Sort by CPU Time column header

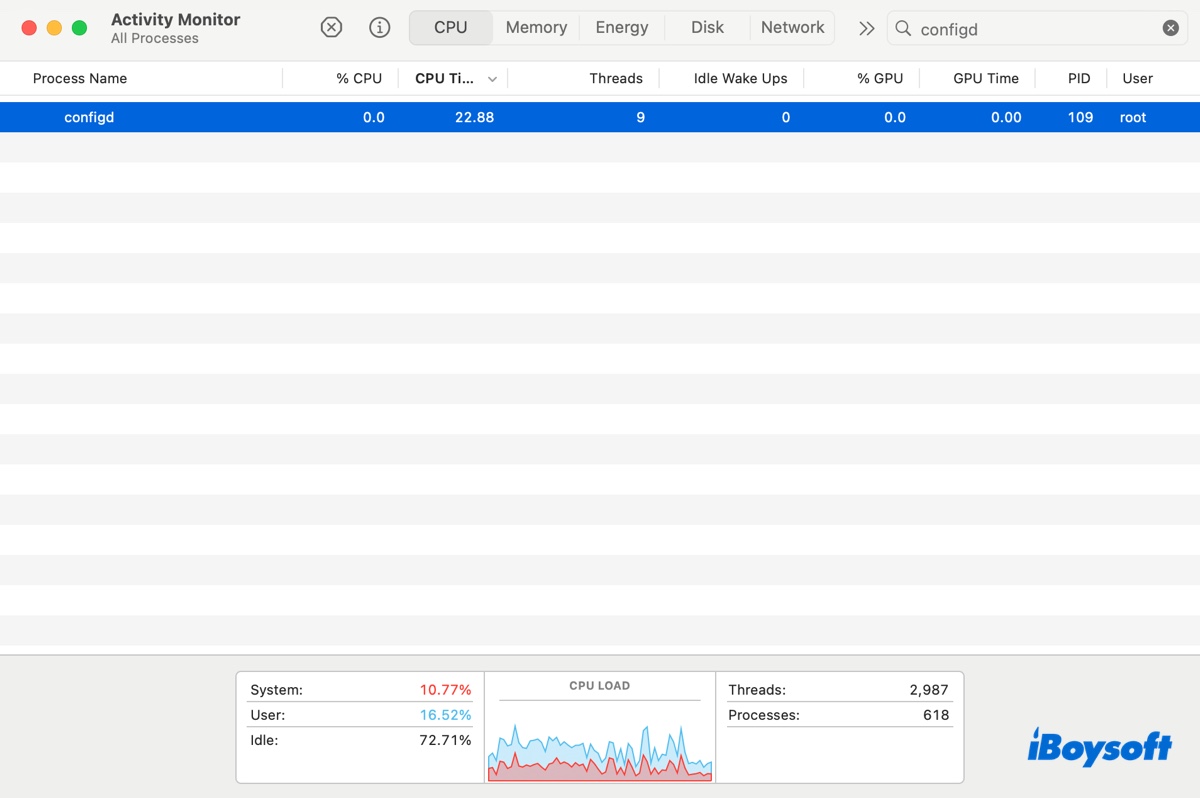pyautogui.click(x=444, y=78)
